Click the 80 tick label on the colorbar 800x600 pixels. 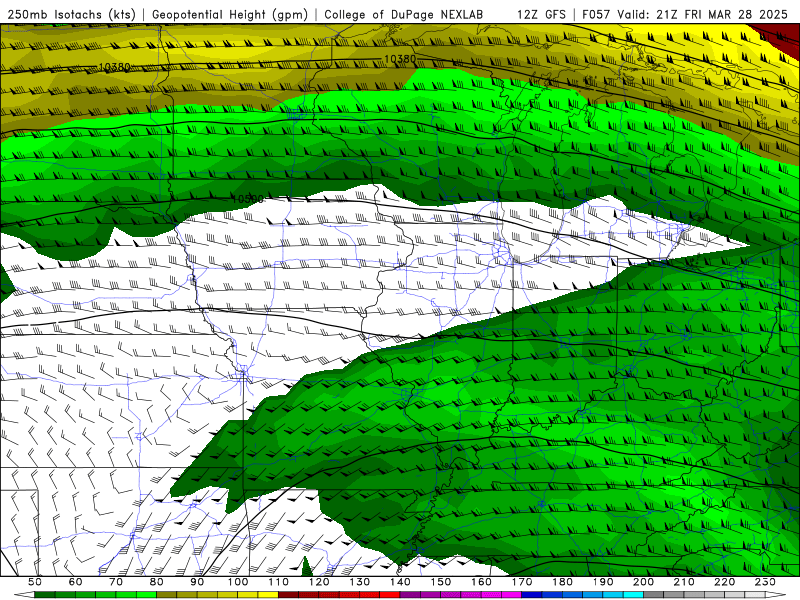(157, 582)
